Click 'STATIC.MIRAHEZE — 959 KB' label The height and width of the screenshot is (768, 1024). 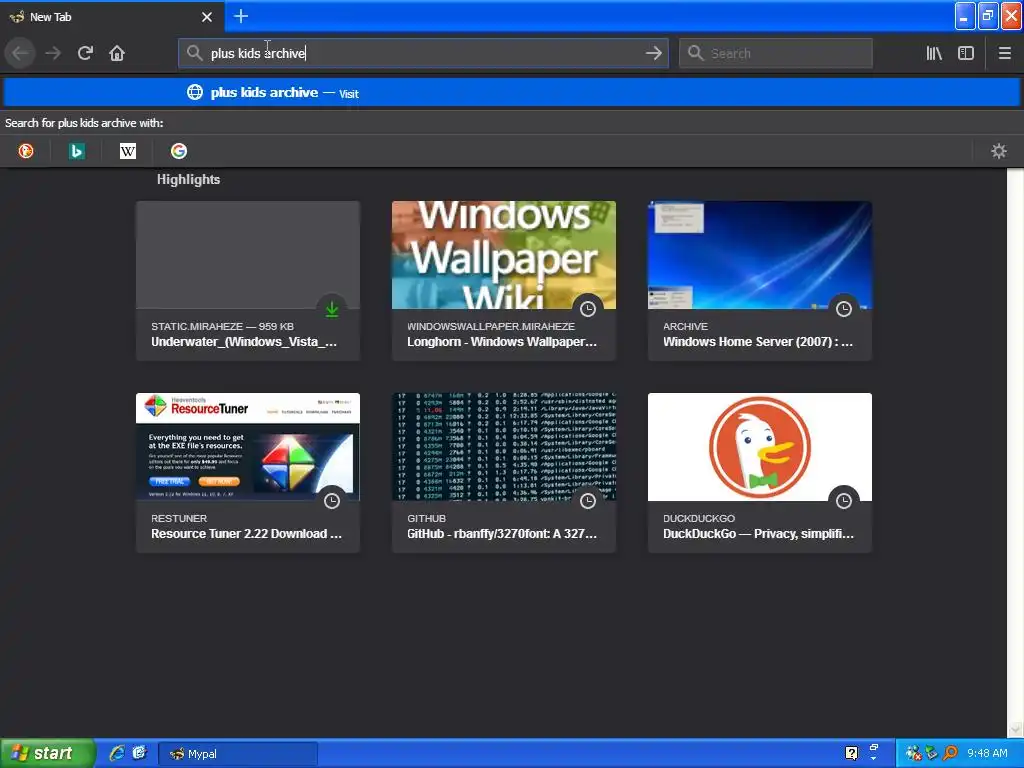pyautogui.click(x=222, y=326)
